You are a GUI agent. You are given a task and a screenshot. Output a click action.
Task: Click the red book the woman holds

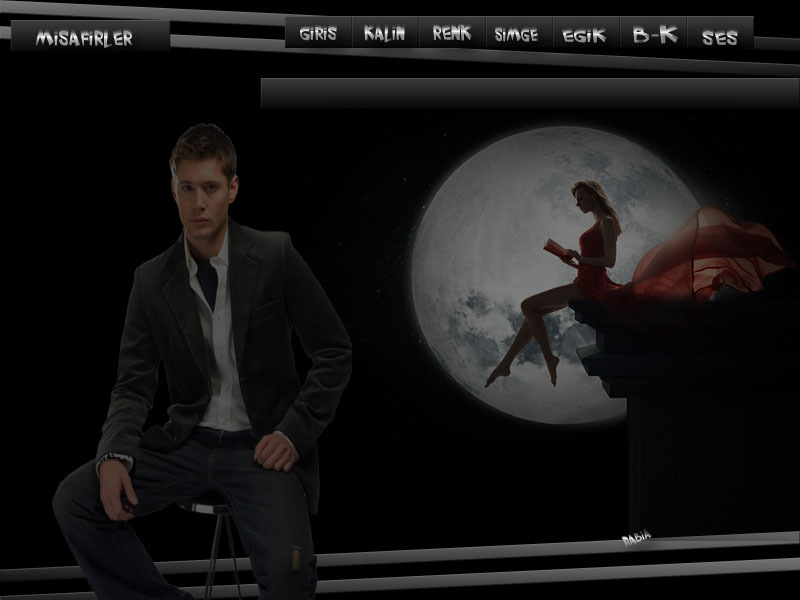pyautogui.click(x=557, y=250)
